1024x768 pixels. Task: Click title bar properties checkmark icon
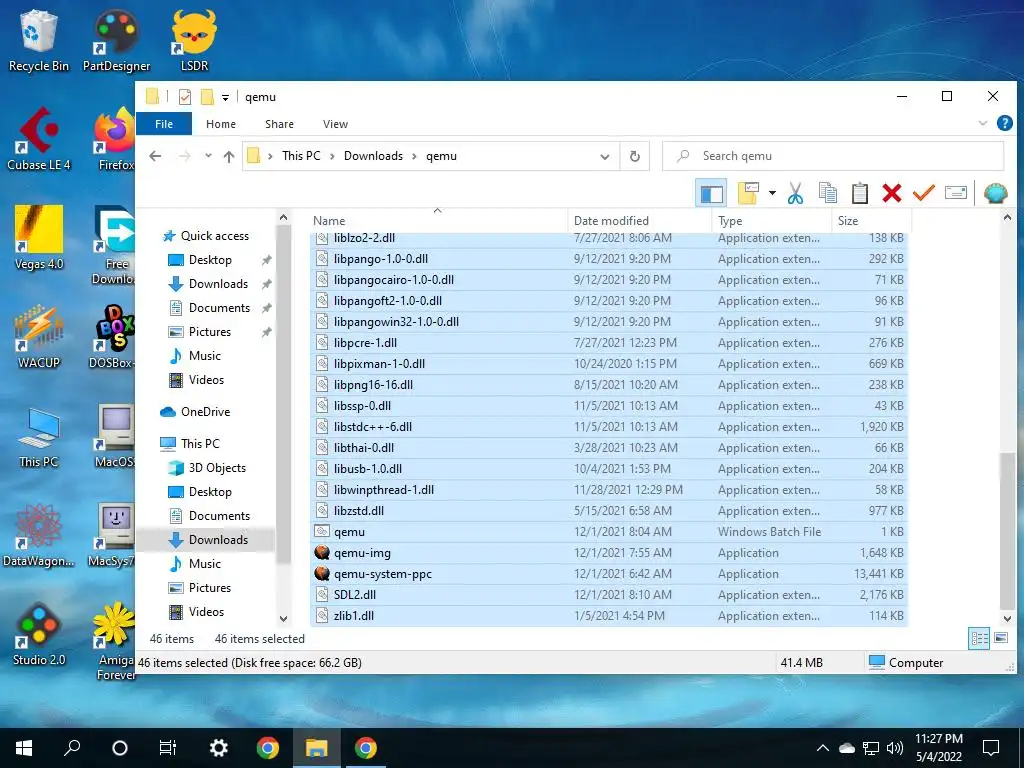pos(185,97)
